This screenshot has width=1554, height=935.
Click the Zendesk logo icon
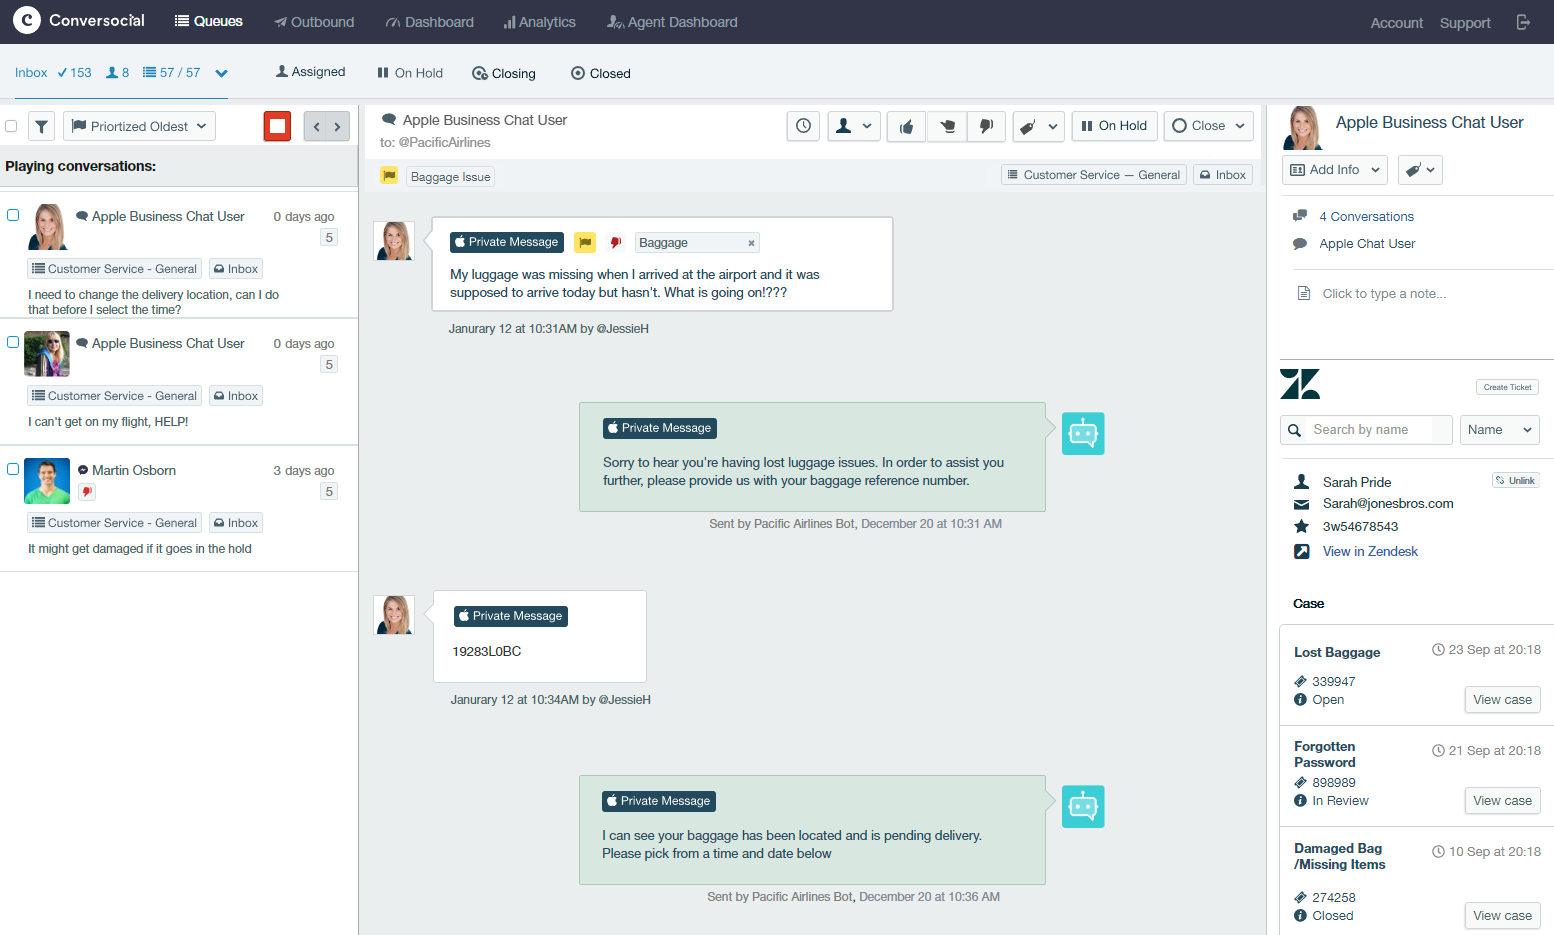point(1300,384)
